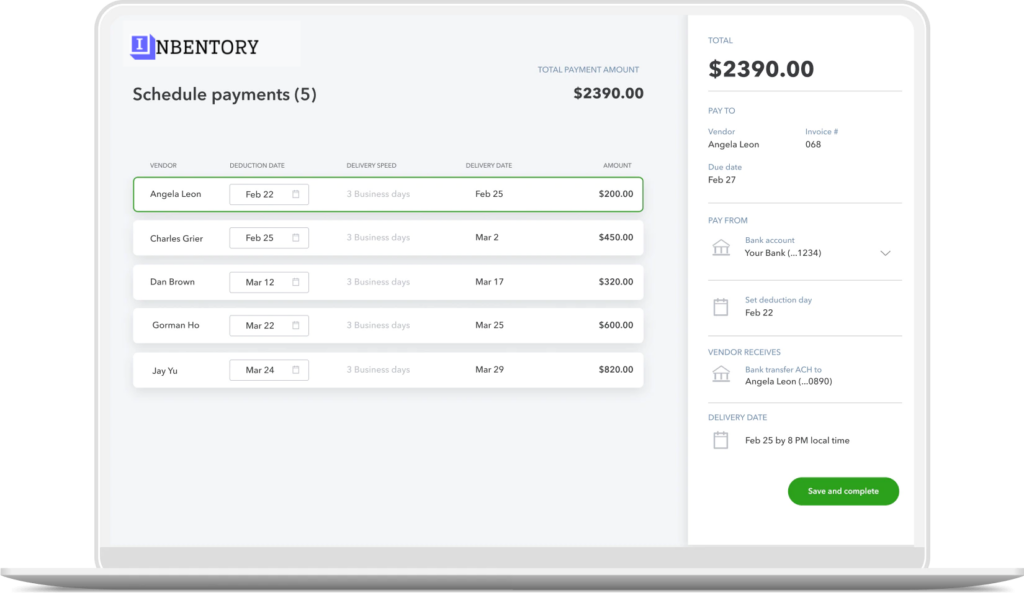The image size is (1024, 595).
Task: Open the Feb 25 deduction date picker
Action: [268, 238]
